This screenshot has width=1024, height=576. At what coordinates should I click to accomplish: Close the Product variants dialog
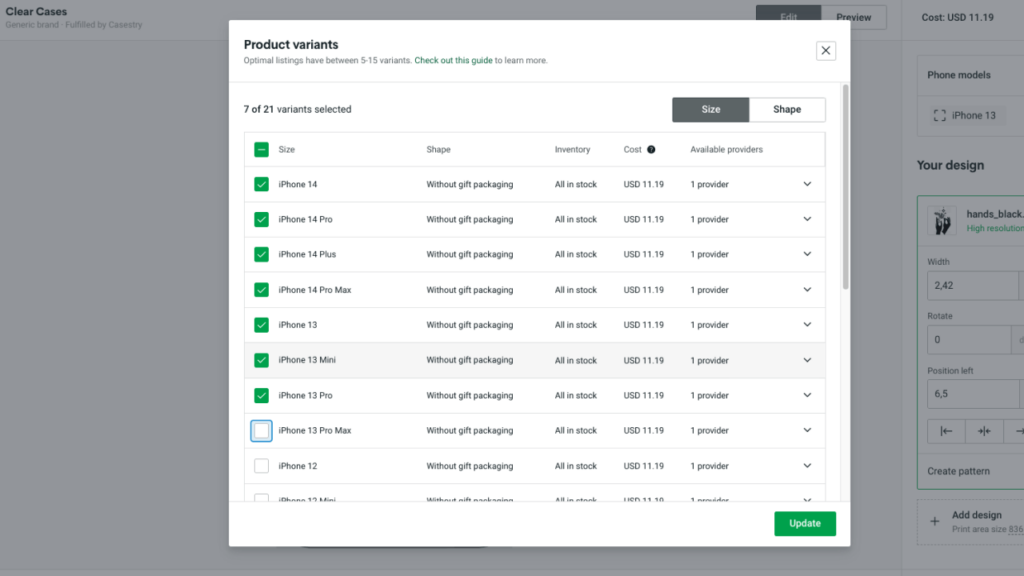(x=825, y=50)
